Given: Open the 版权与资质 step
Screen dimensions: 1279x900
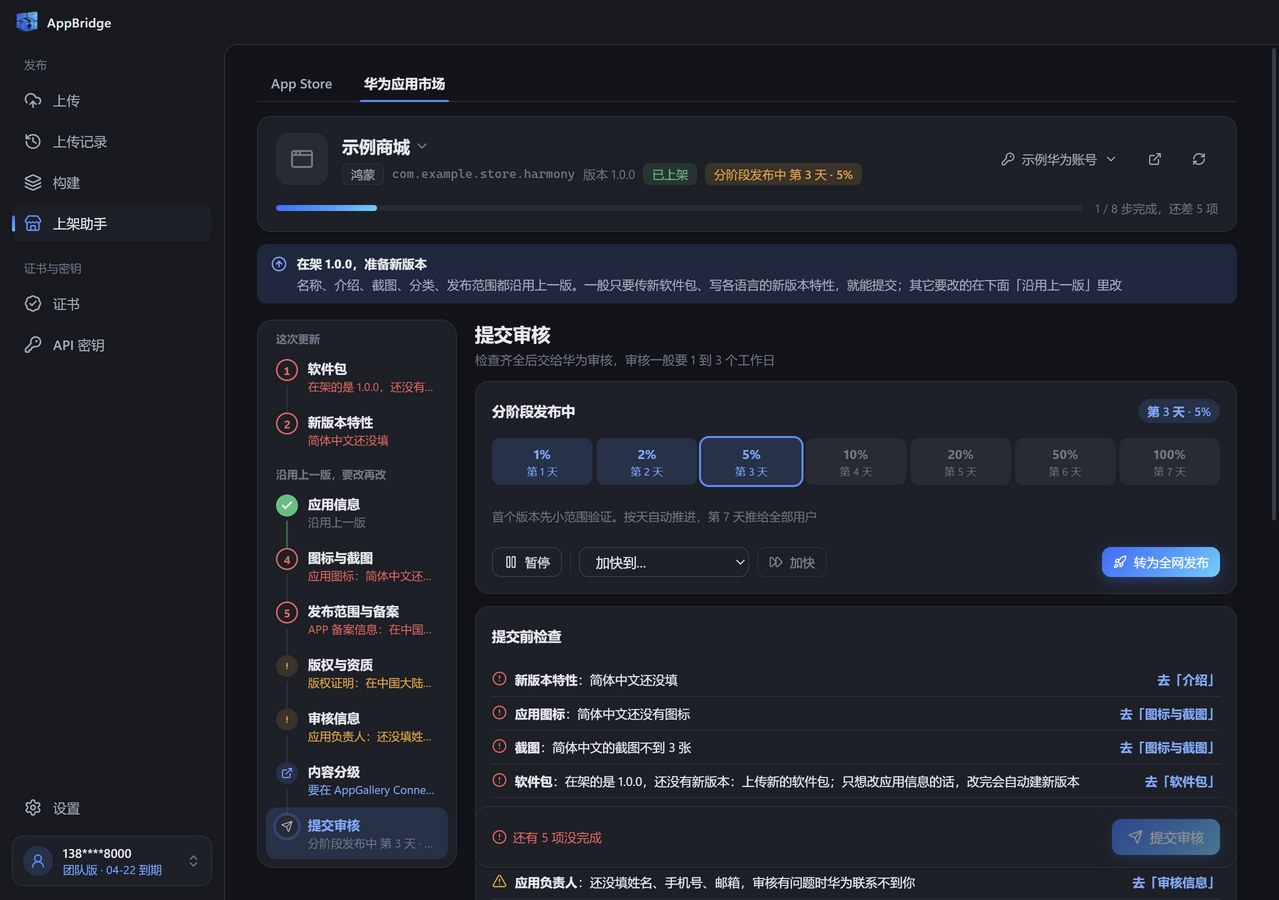Looking at the screenshot, I should click(357, 673).
